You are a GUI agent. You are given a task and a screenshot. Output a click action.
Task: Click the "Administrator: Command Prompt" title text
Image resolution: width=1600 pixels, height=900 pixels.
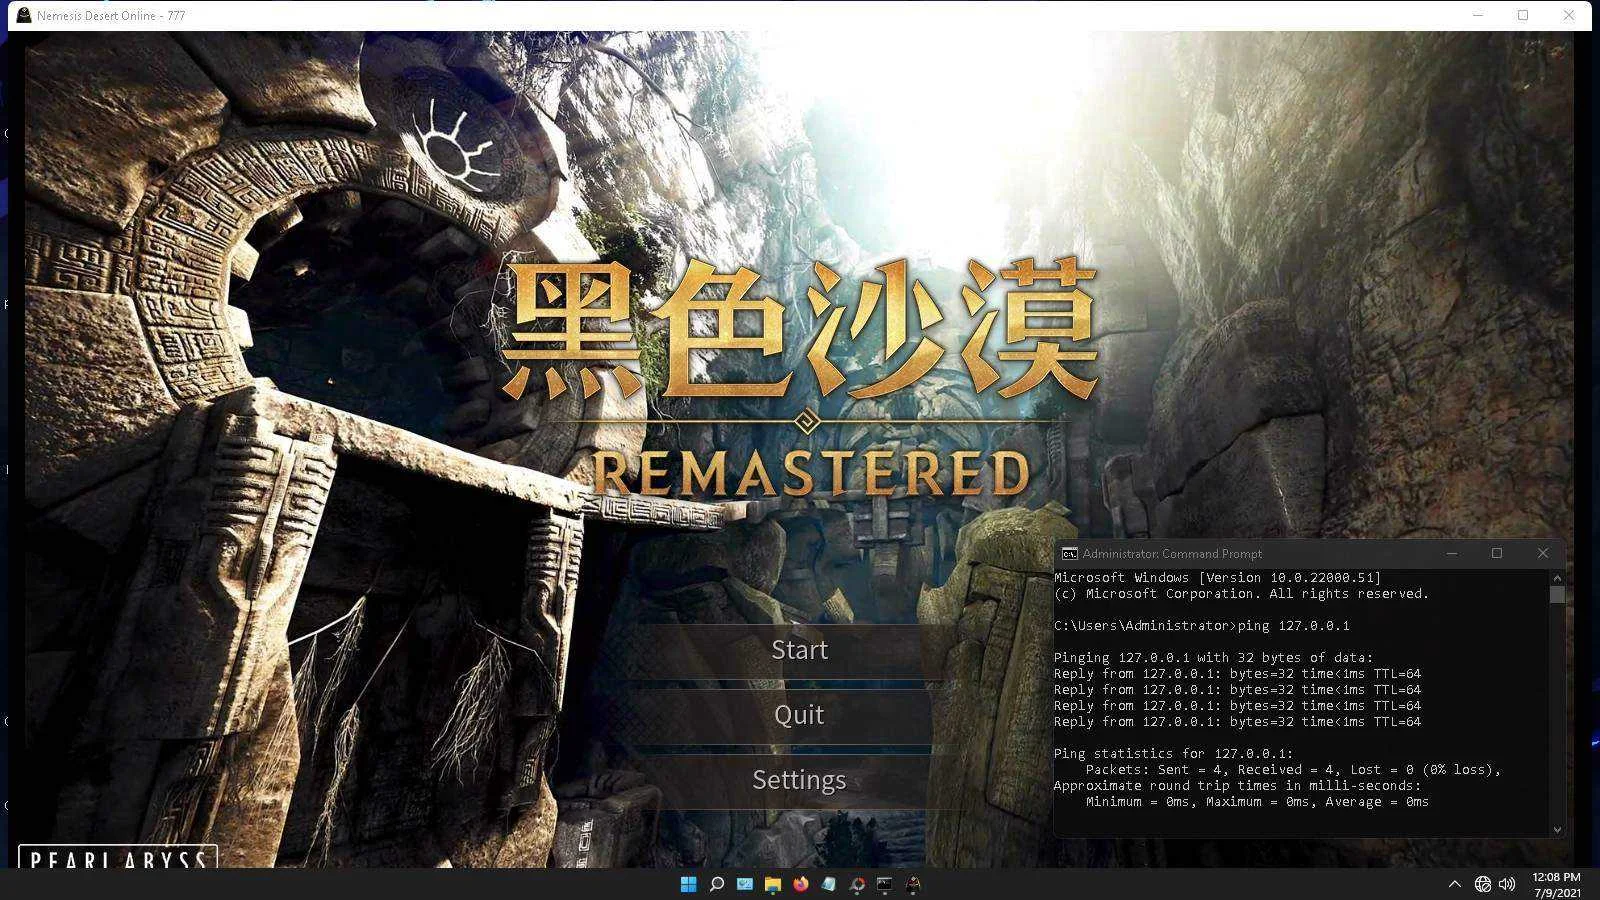pyautogui.click(x=1172, y=554)
